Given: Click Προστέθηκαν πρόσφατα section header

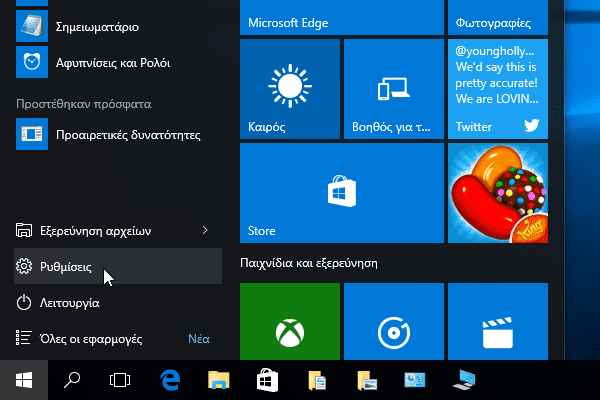Looking at the screenshot, I should 84,104.
